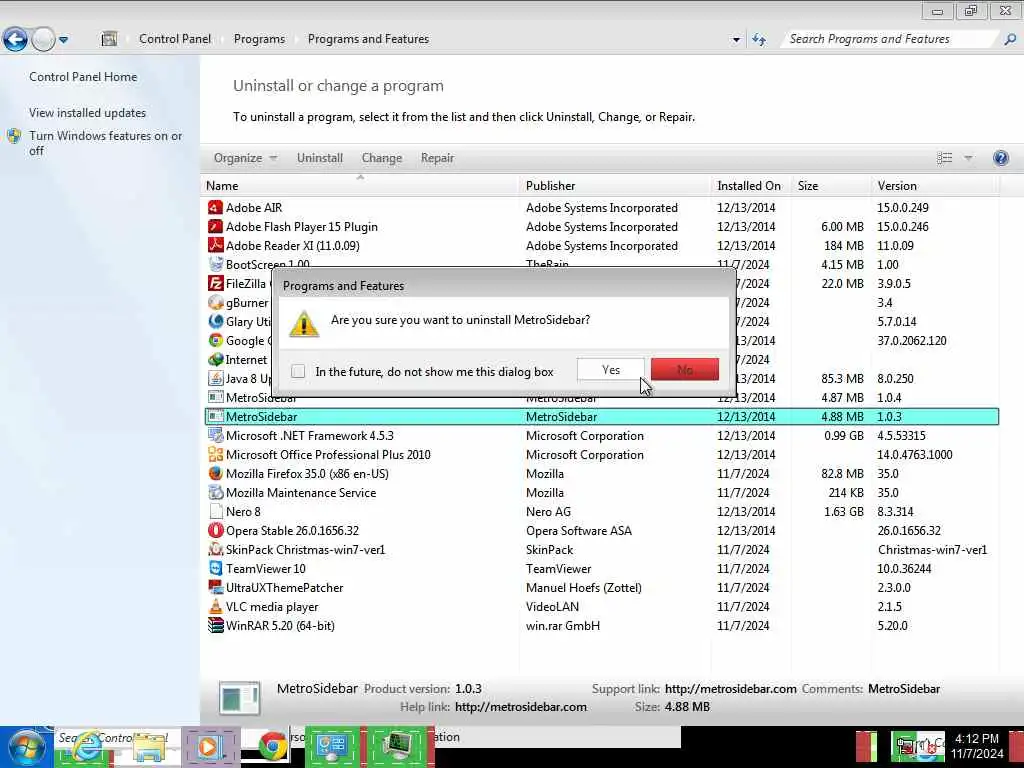Open View installed updates link
The image size is (1024, 768).
click(88, 113)
